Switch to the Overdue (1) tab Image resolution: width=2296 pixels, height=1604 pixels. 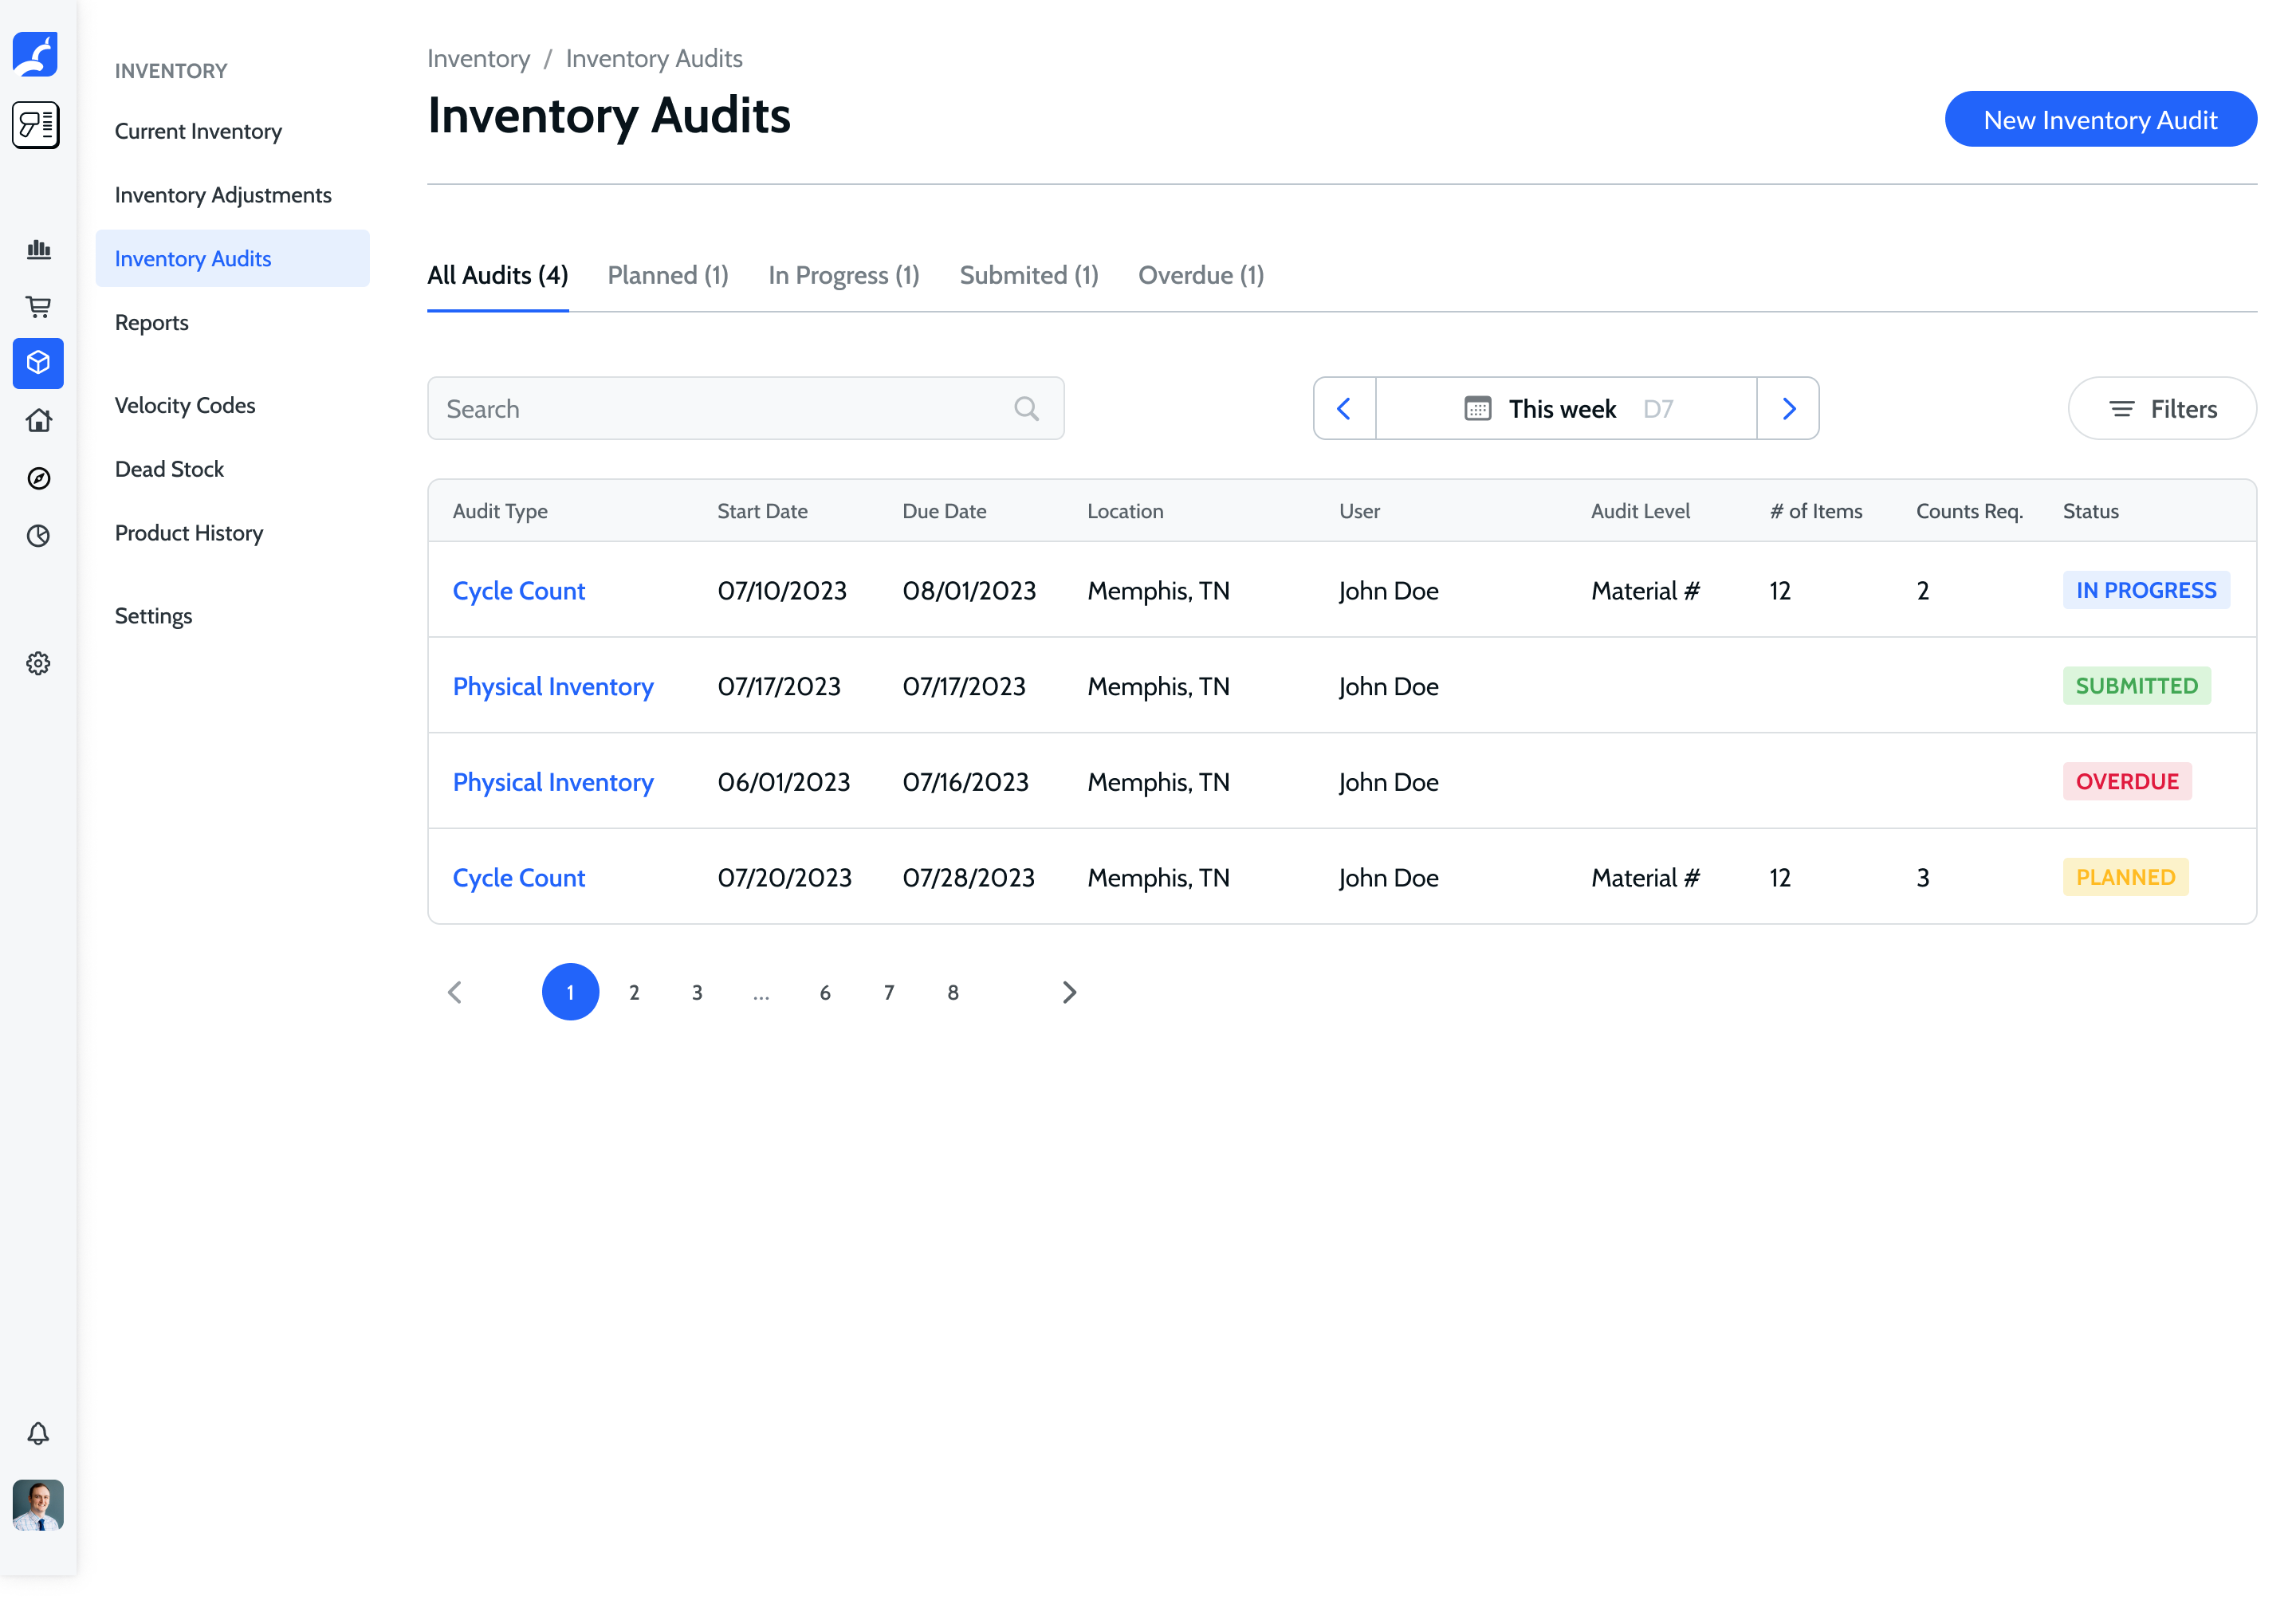click(1200, 275)
